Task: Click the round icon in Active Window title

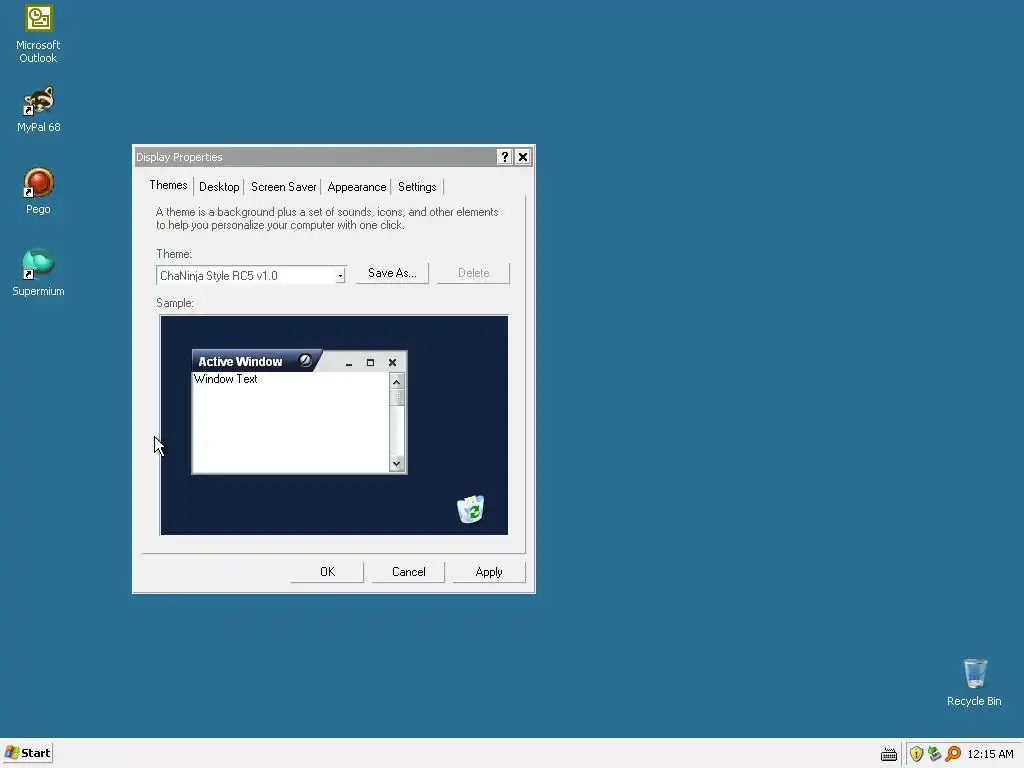Action: click(305, 360)
